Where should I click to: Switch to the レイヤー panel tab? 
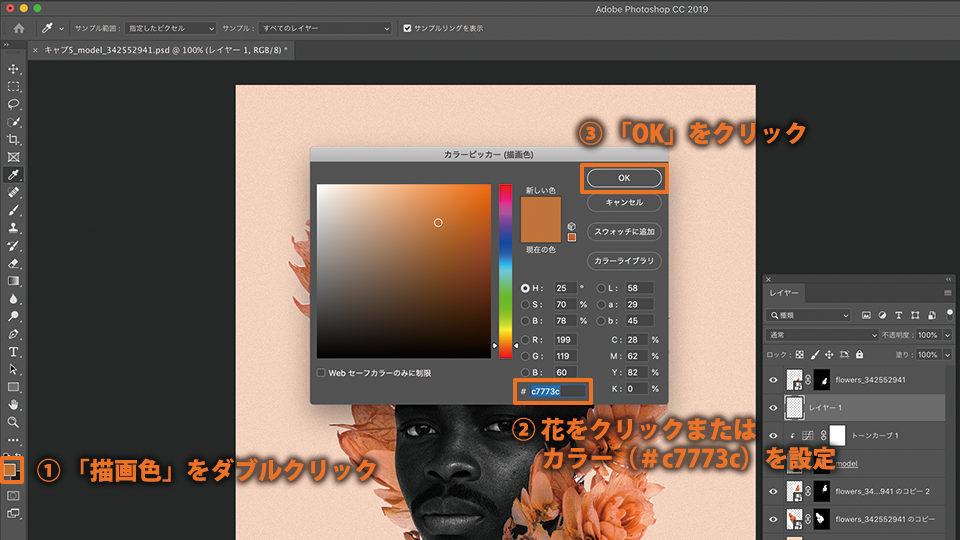(784, 293)
